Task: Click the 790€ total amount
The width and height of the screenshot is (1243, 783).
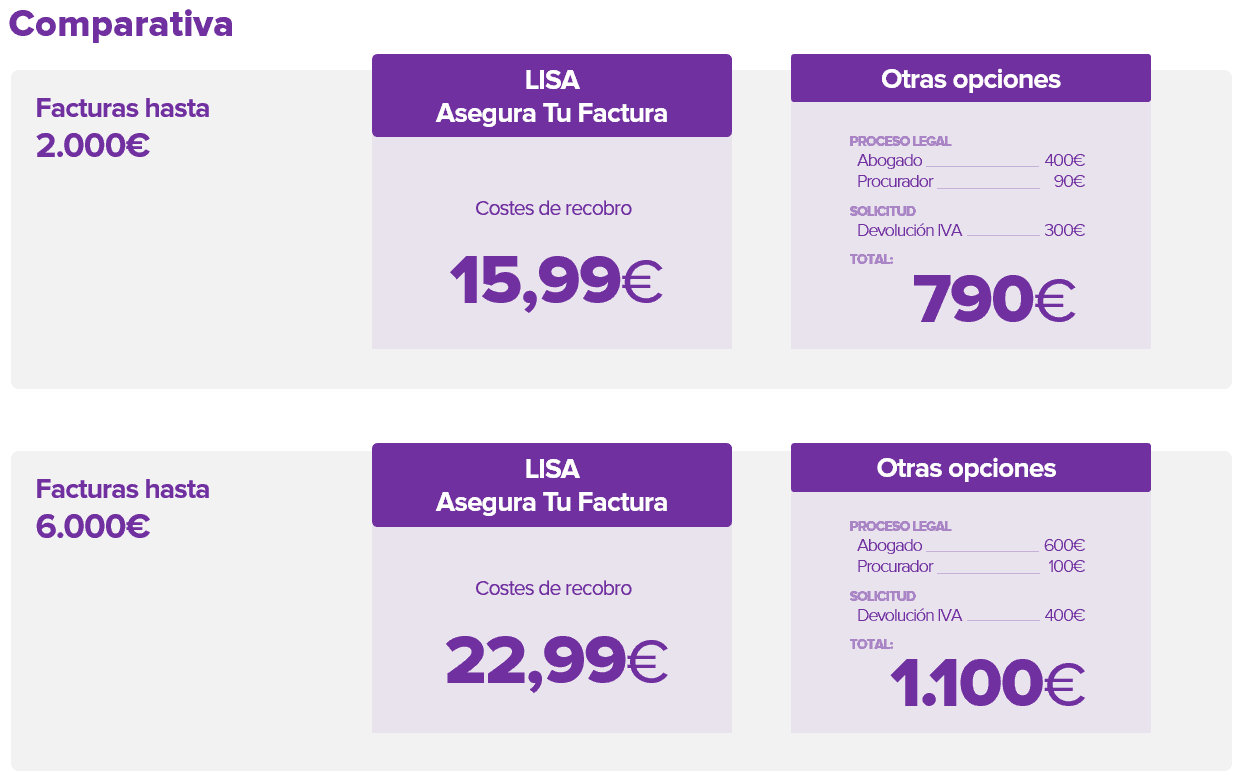Action: pyautogui.click(x=993, y=299)
